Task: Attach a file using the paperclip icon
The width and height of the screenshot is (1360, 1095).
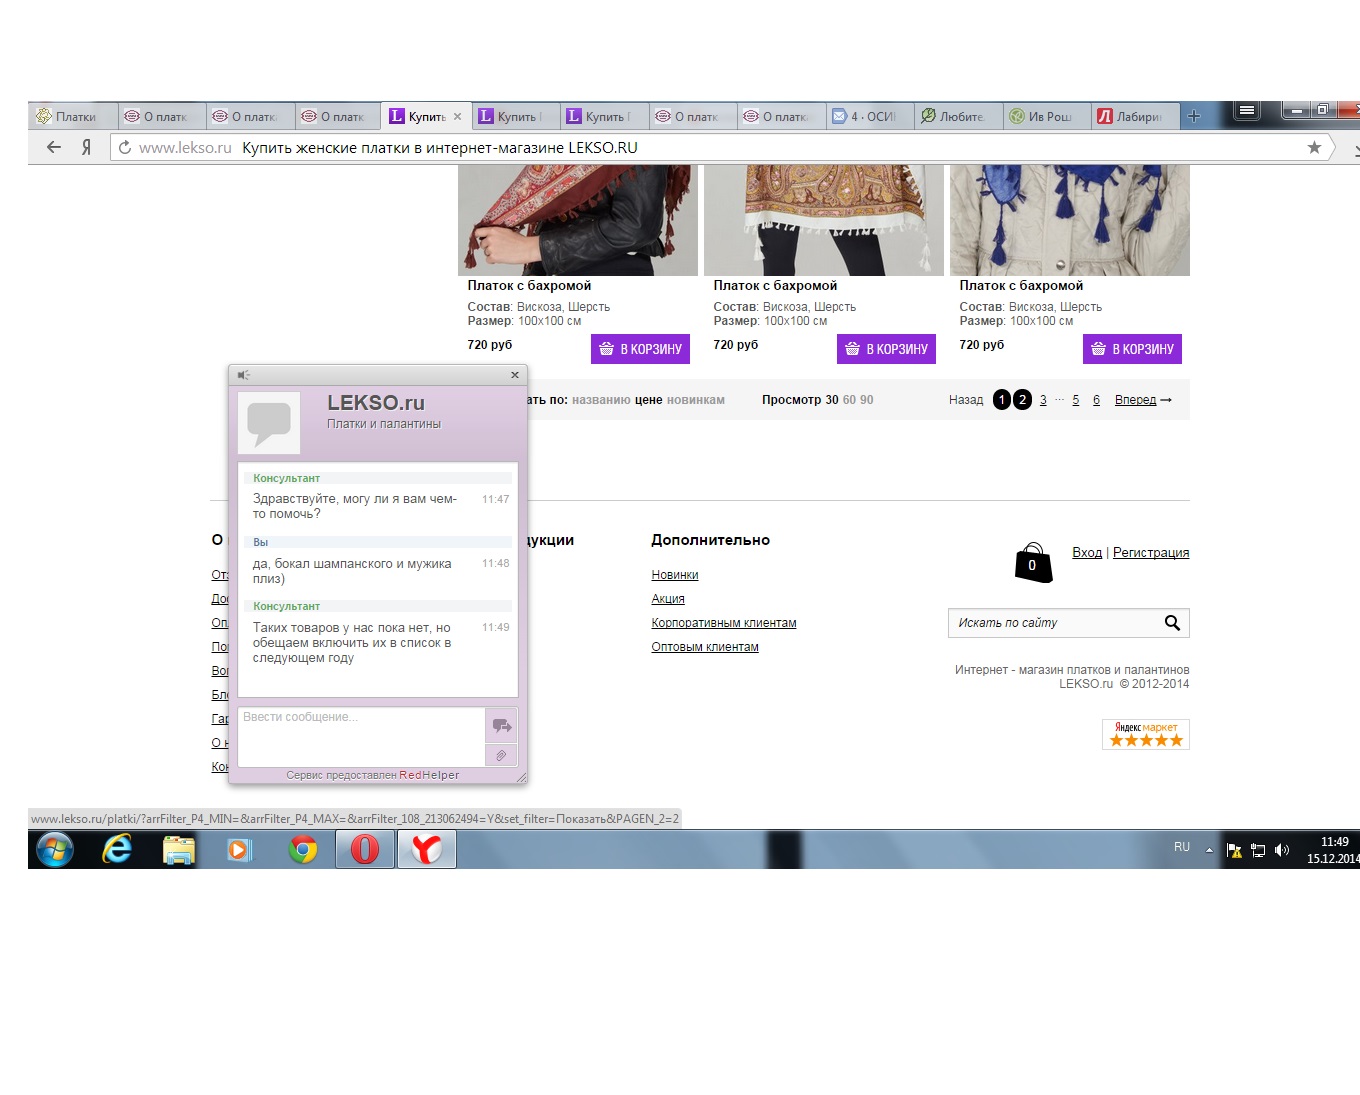Action: pos(501,756)
